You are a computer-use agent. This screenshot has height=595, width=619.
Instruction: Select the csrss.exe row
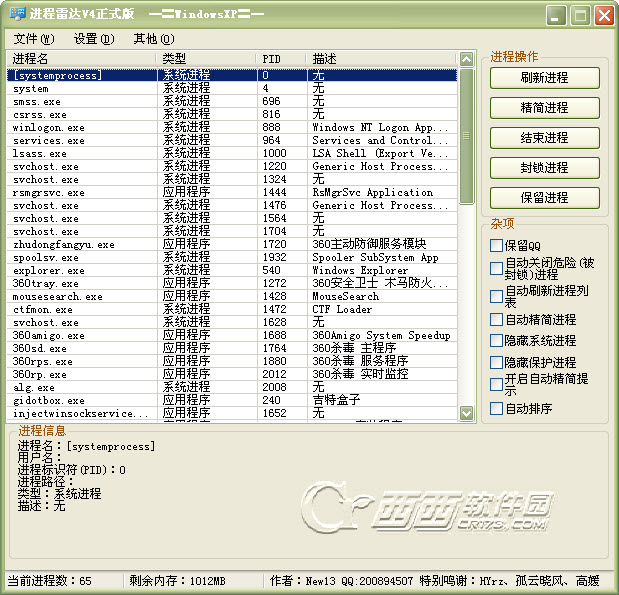(x=232, y=114)
